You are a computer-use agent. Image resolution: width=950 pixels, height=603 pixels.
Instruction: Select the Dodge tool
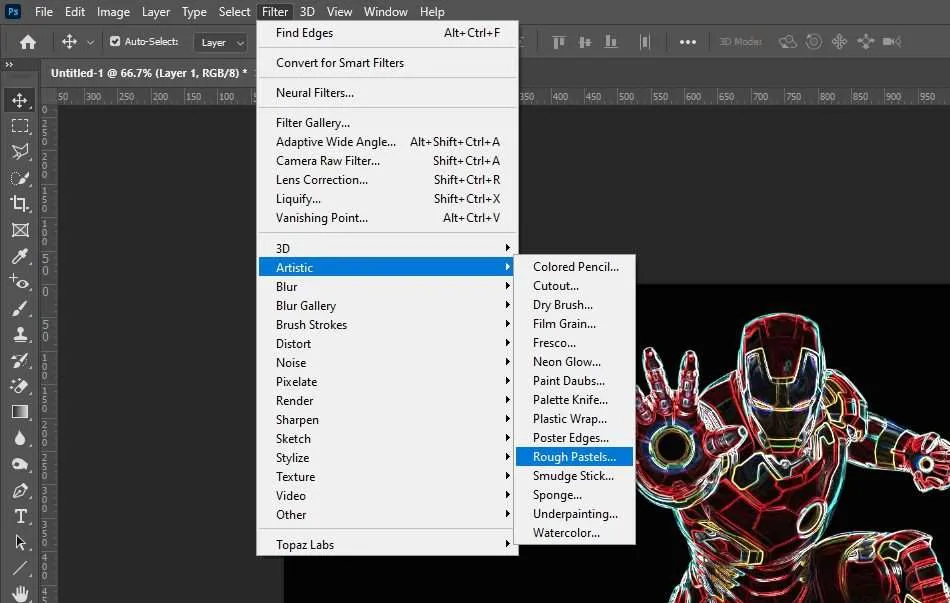[20, 464]
